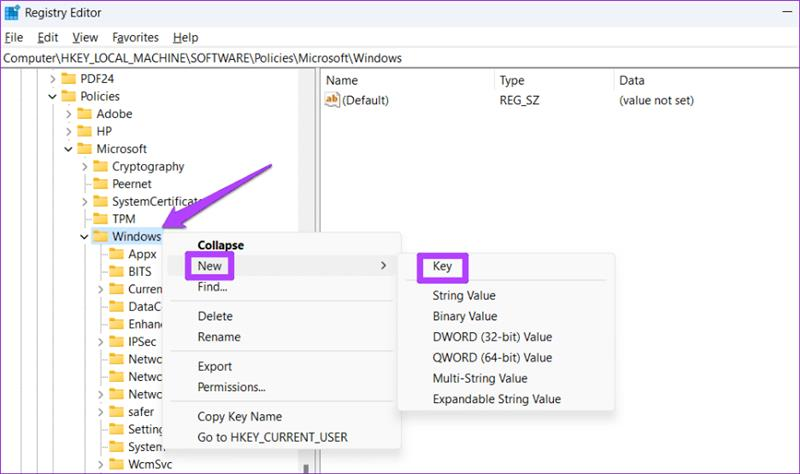Click the TPM folder icon
The height and width of the screenshot is (474, 800).
pyautogui.click(x=101, y=219)
